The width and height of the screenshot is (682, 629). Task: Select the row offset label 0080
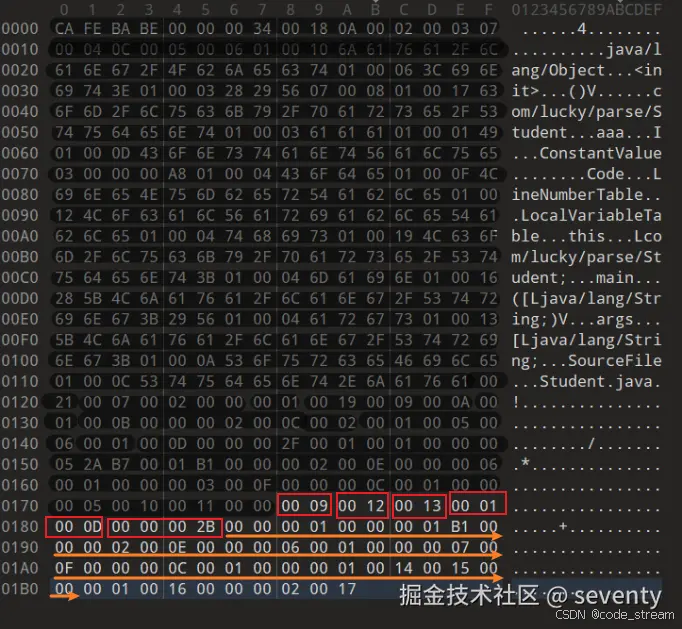pos(20,195)
